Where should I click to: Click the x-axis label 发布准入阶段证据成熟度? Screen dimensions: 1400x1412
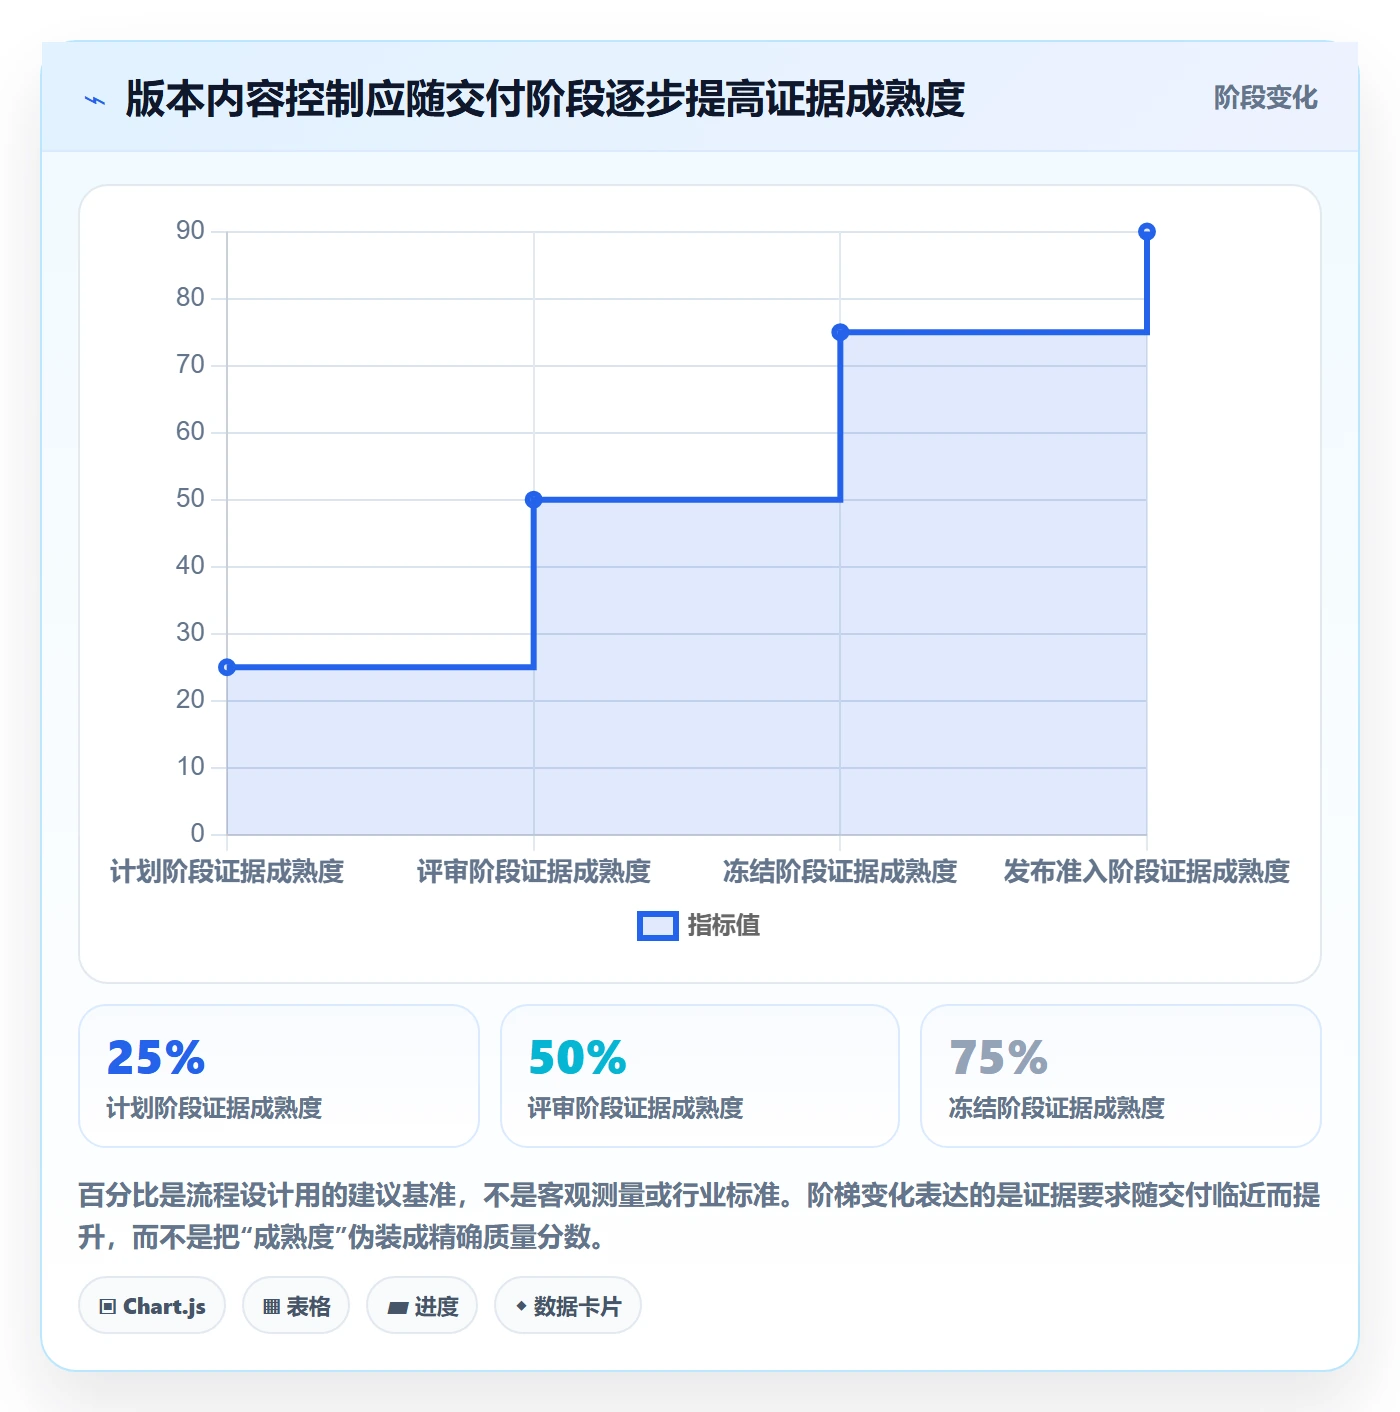click(1147, 872)
